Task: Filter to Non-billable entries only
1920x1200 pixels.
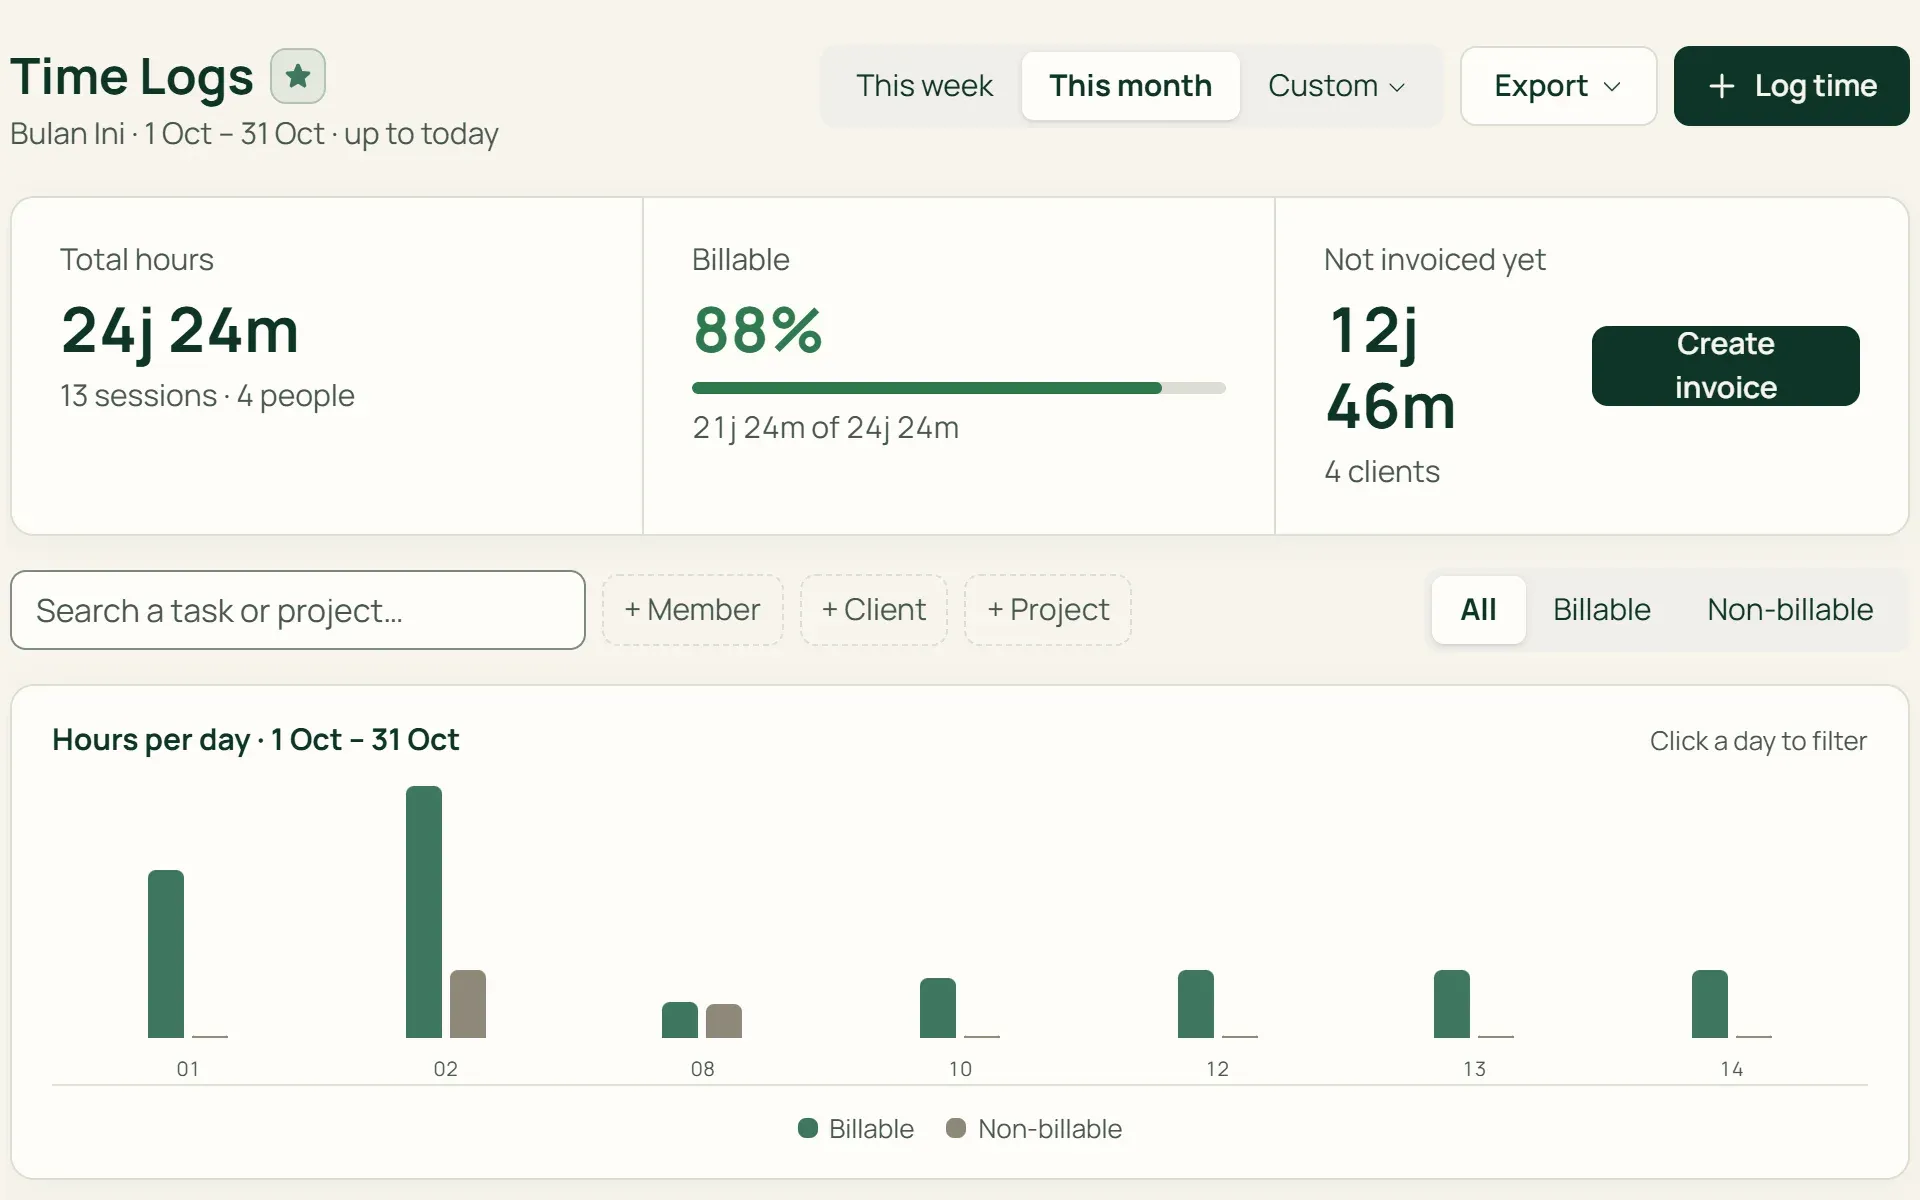Action: (1790, 610)
